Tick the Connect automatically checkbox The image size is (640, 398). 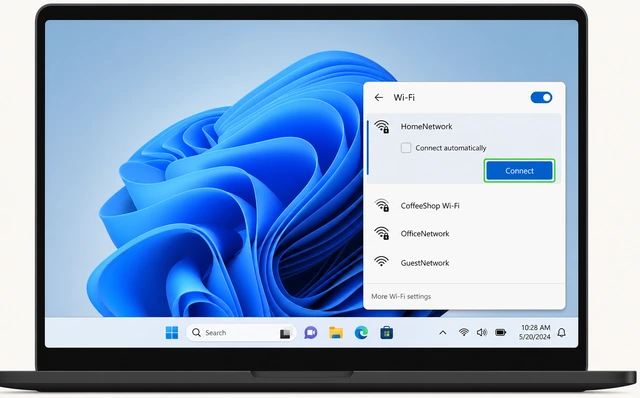click(x=406, y=148)
